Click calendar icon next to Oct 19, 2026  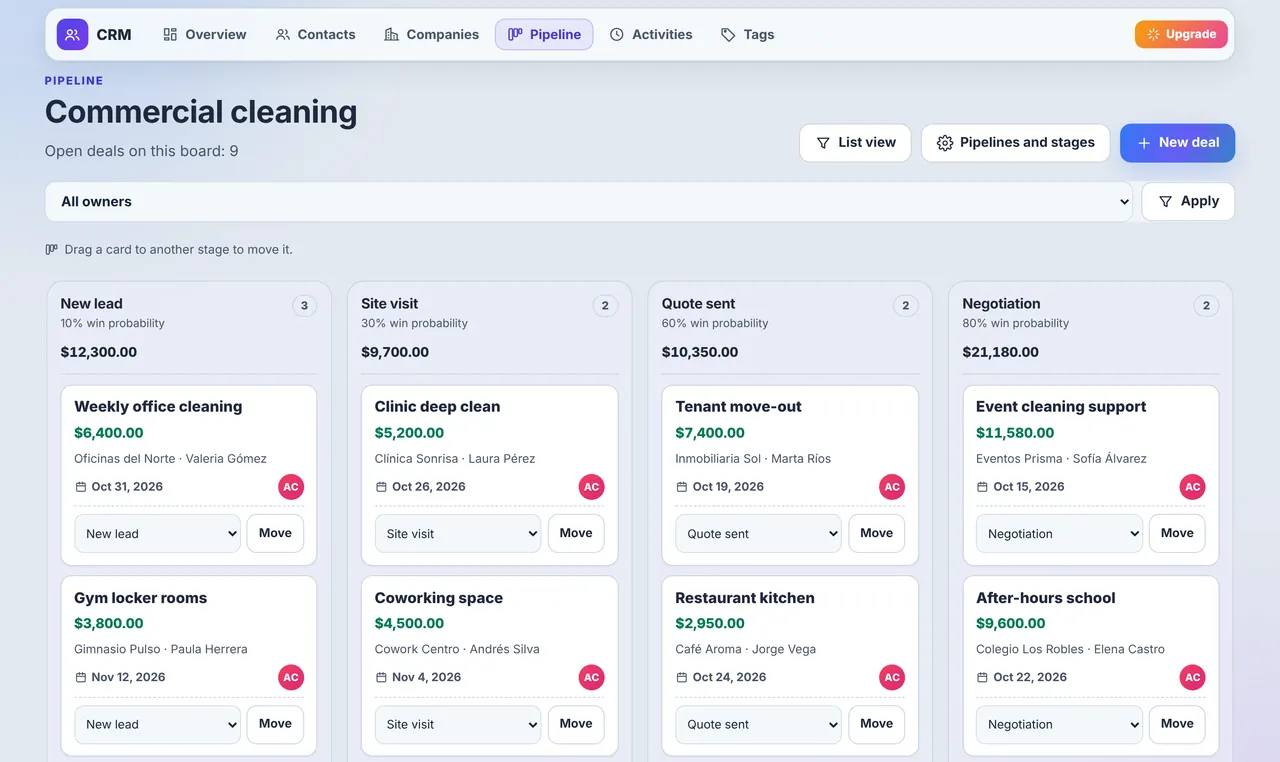(682, 487)
